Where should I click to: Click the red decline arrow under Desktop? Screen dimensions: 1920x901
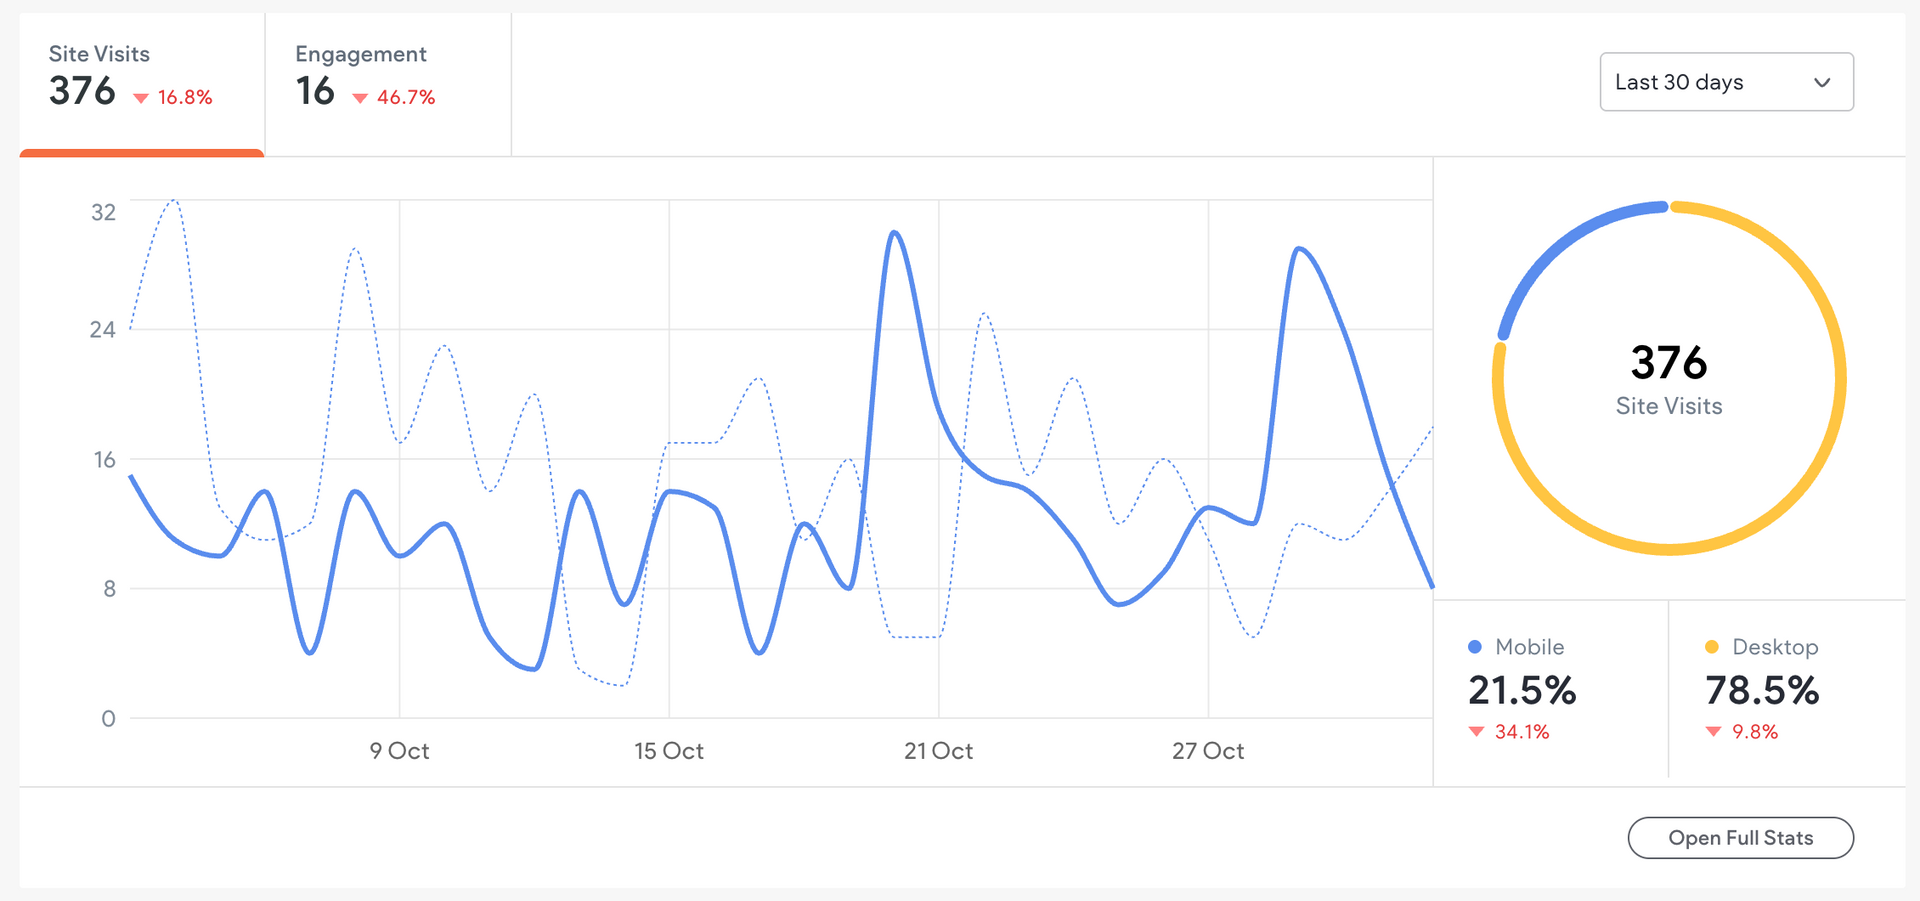coord(1713,732)
